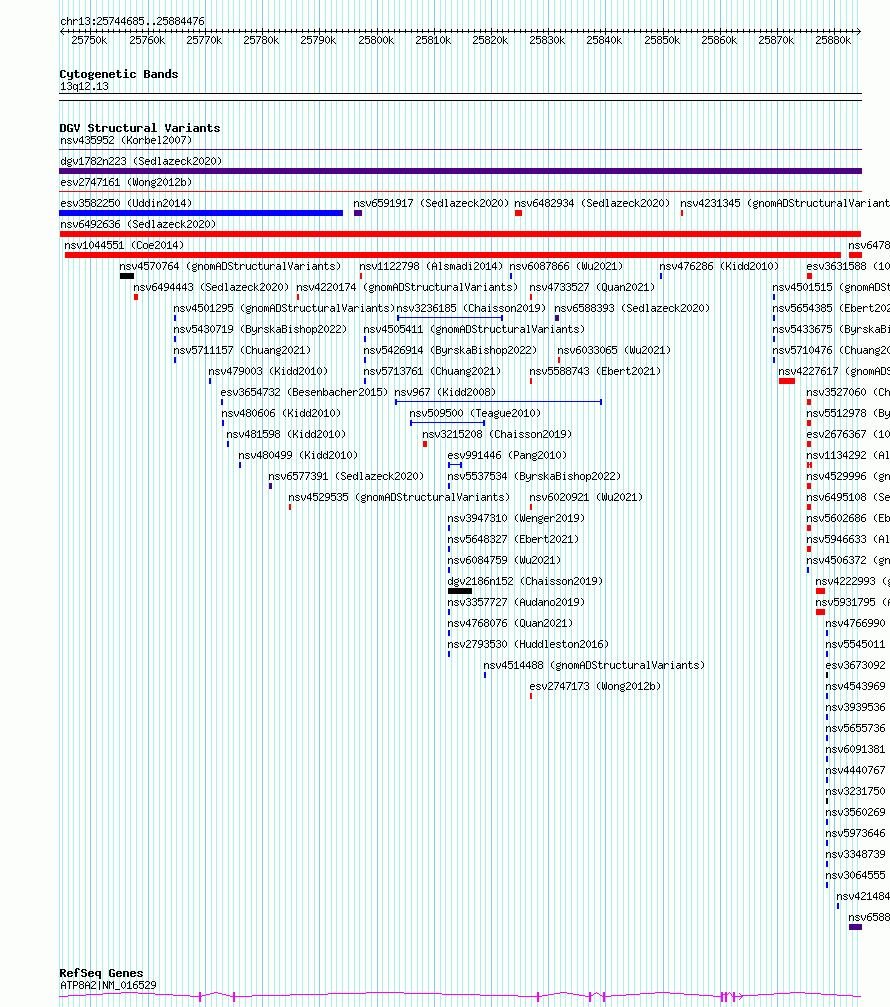Viewport: 890px width, 1007px height.
Task: Click the black dgv2186n152 variant block
Action: (460, 591)
